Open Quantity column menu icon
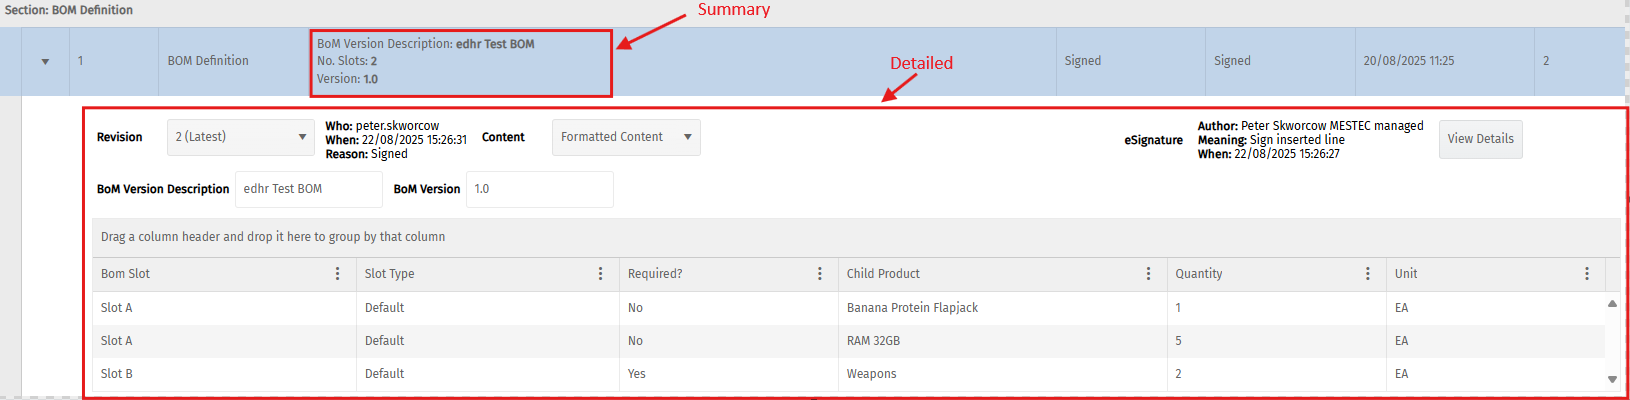This screenshot has height=400, width=1630. click(1368, 274)
